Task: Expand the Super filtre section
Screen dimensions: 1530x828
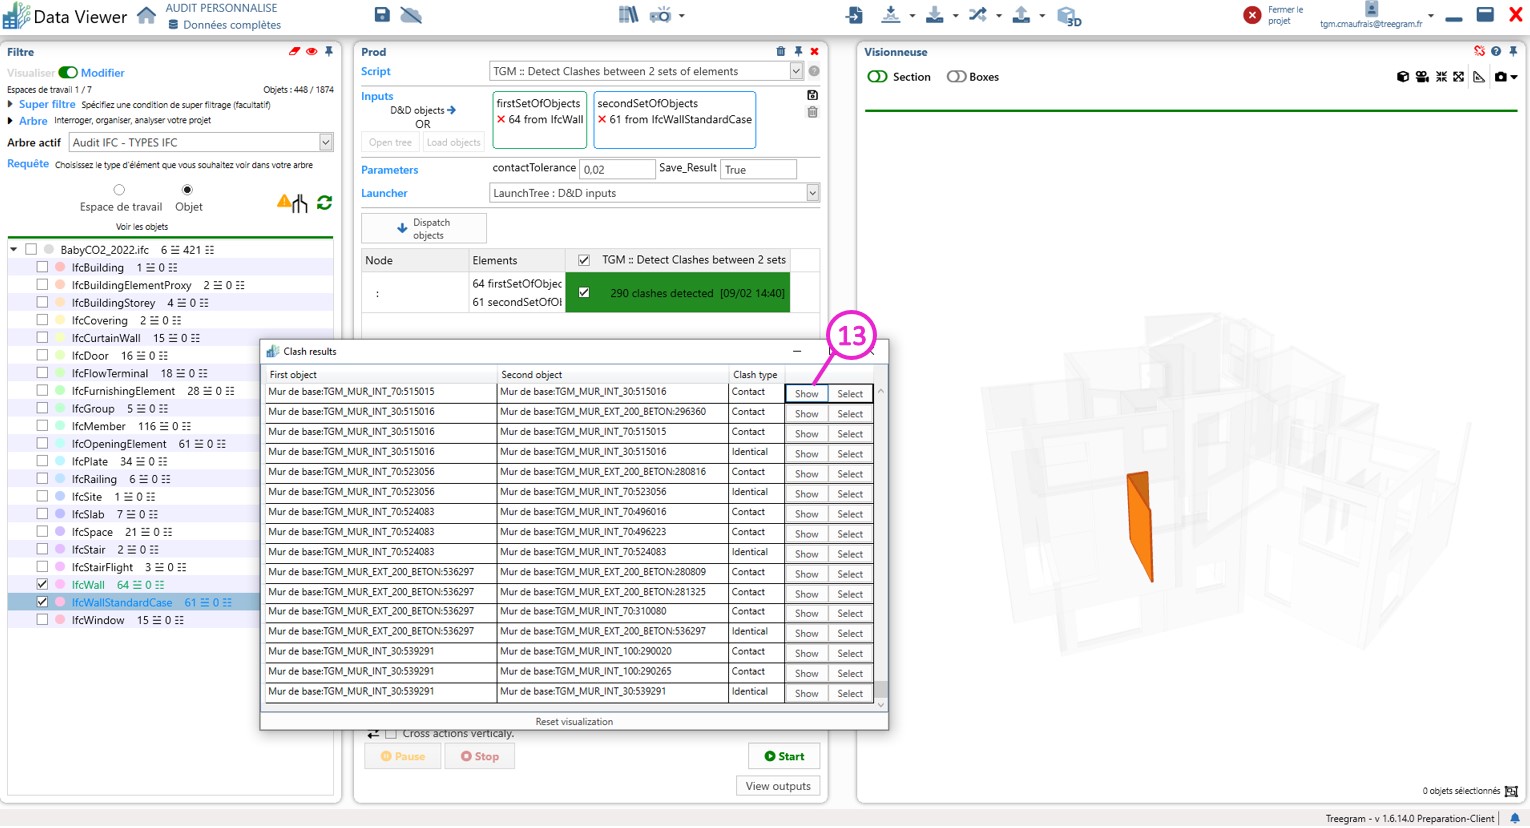Action: [11, 104]
